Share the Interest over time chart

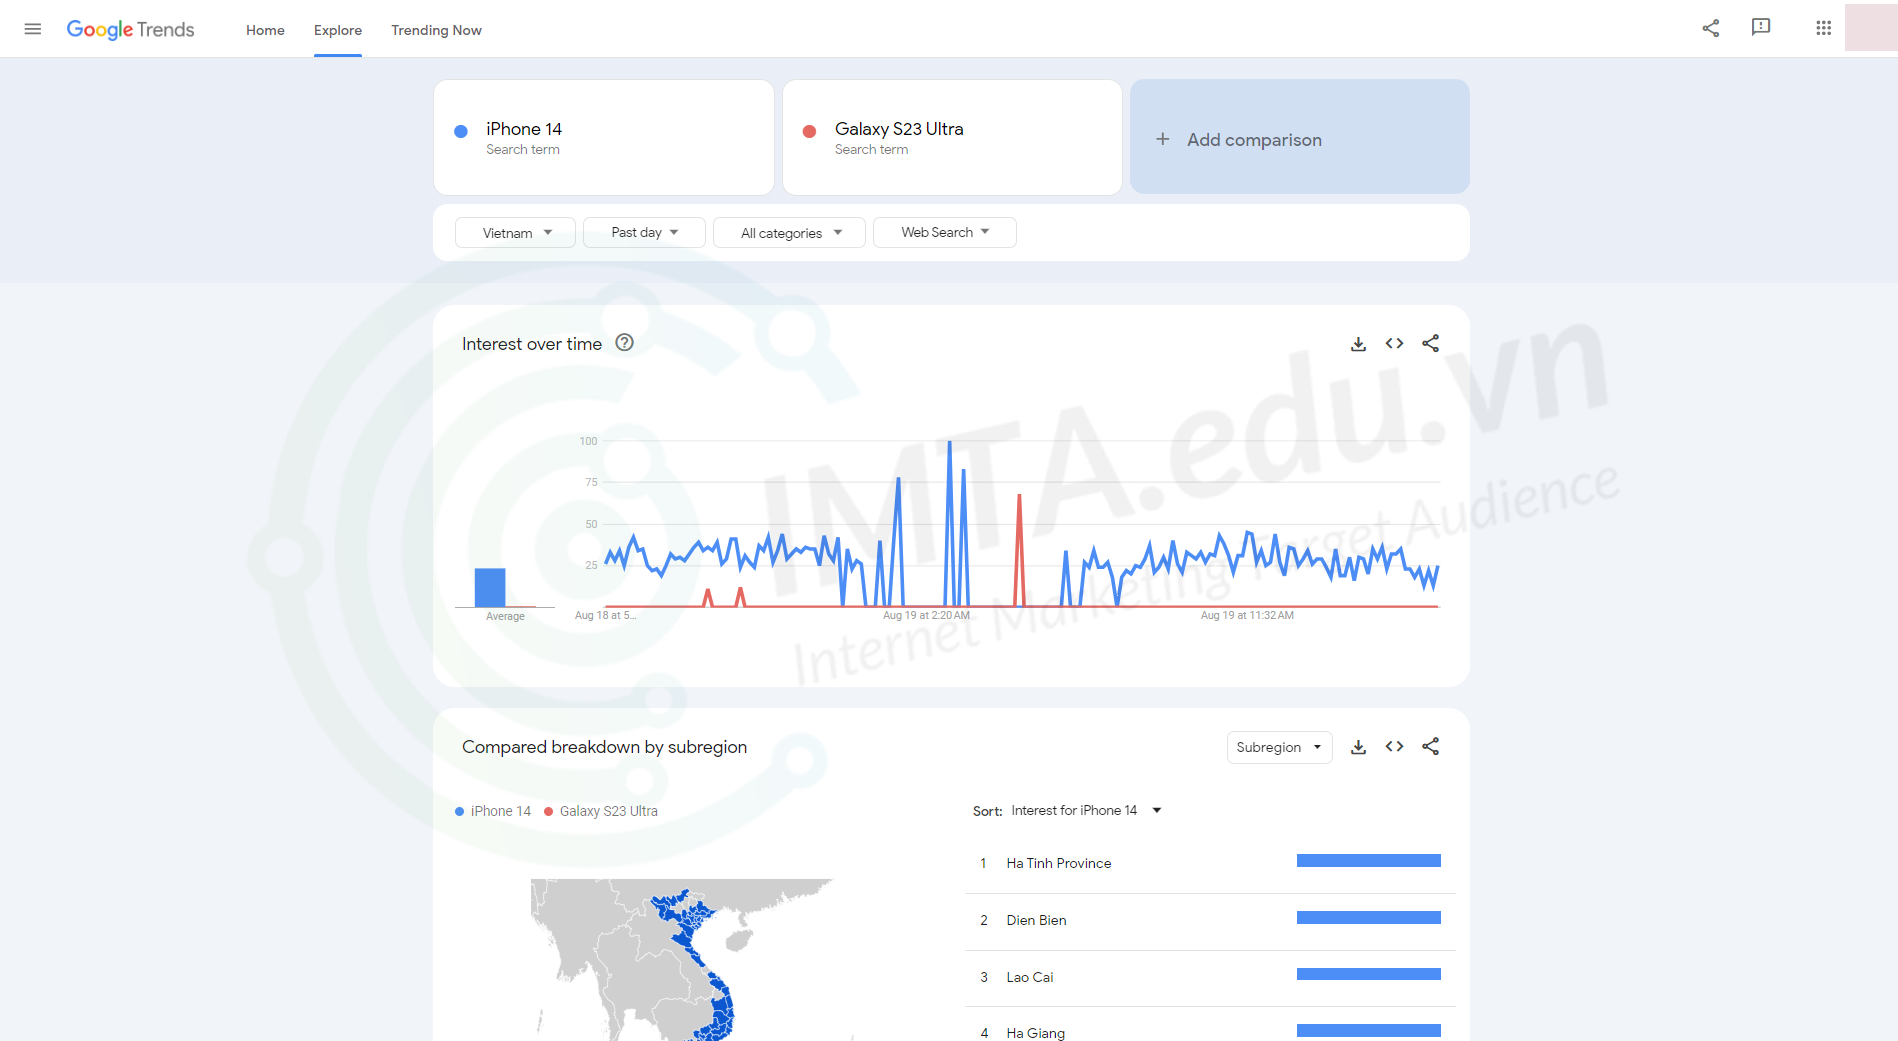1431,344
